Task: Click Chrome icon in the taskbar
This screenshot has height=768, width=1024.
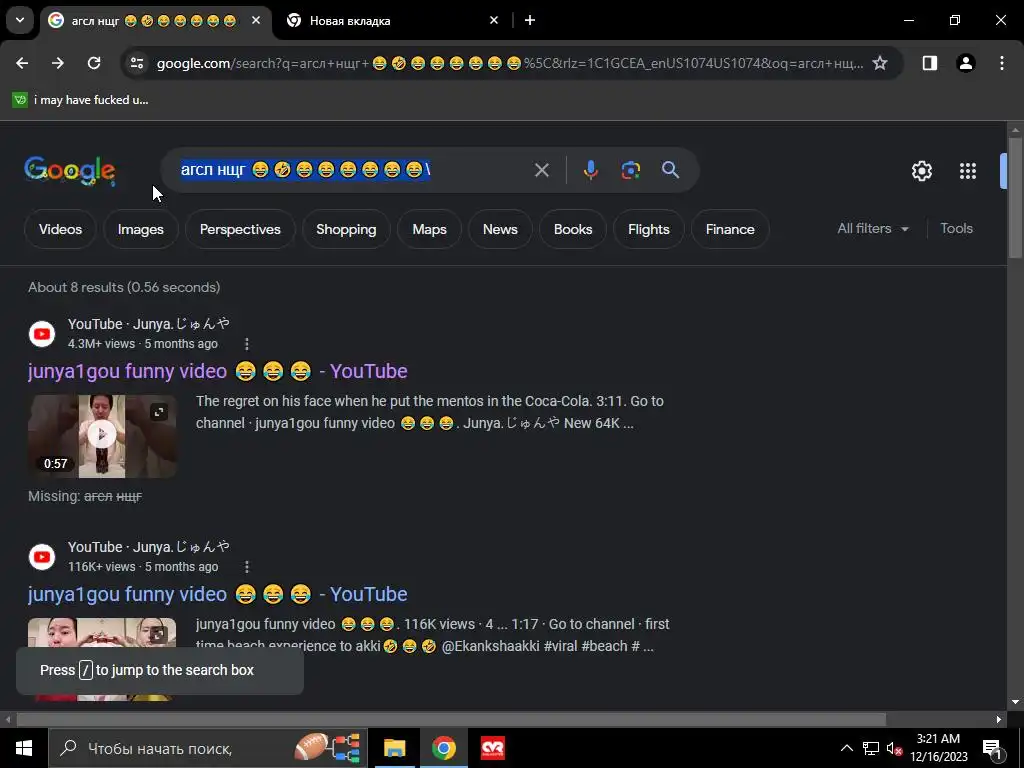Action: point(443,748)
